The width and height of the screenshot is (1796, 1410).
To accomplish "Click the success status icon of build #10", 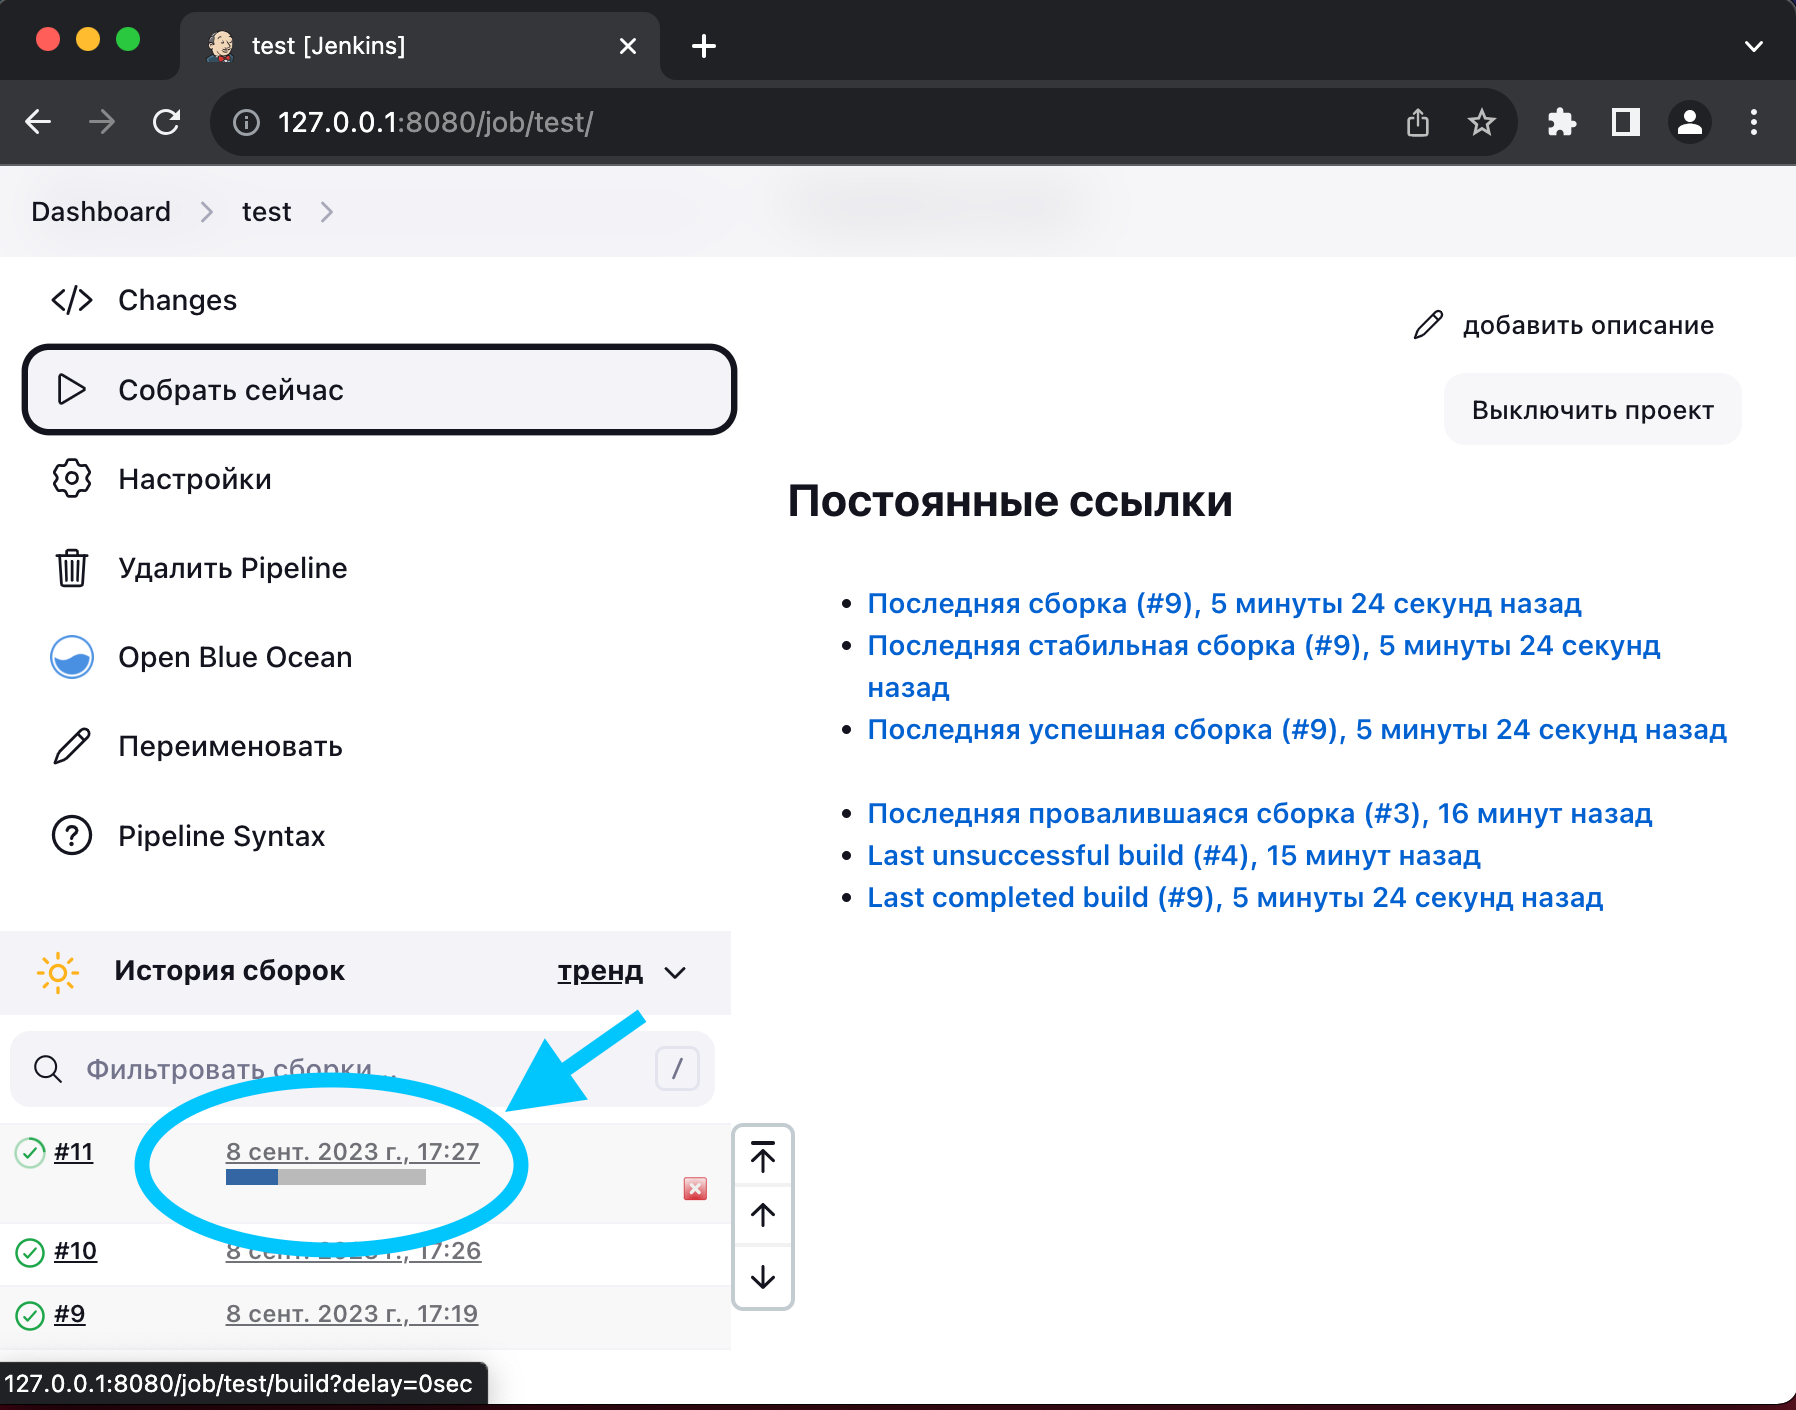I will coord(30,1252).
